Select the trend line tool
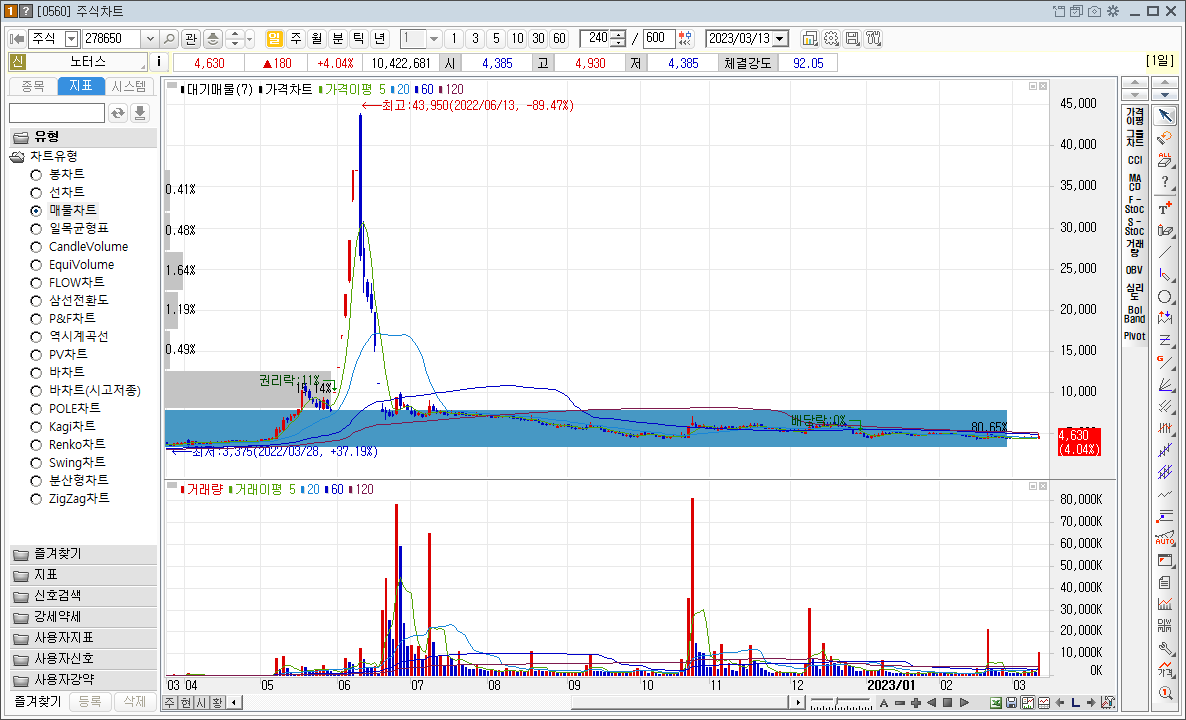The image size is (1186, 720). (1165, 253)
